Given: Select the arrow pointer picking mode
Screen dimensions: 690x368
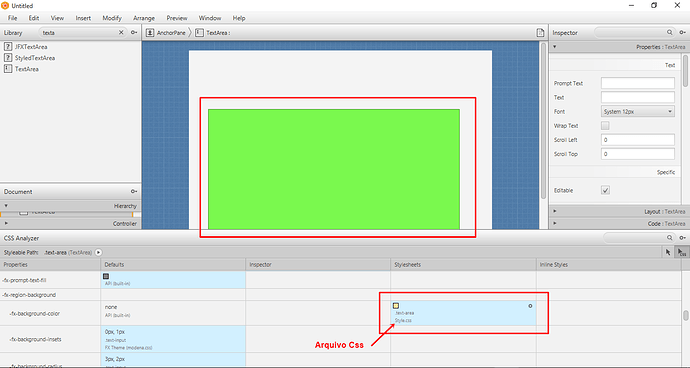Looking at the screenshot, I should (x=668, y=252).
